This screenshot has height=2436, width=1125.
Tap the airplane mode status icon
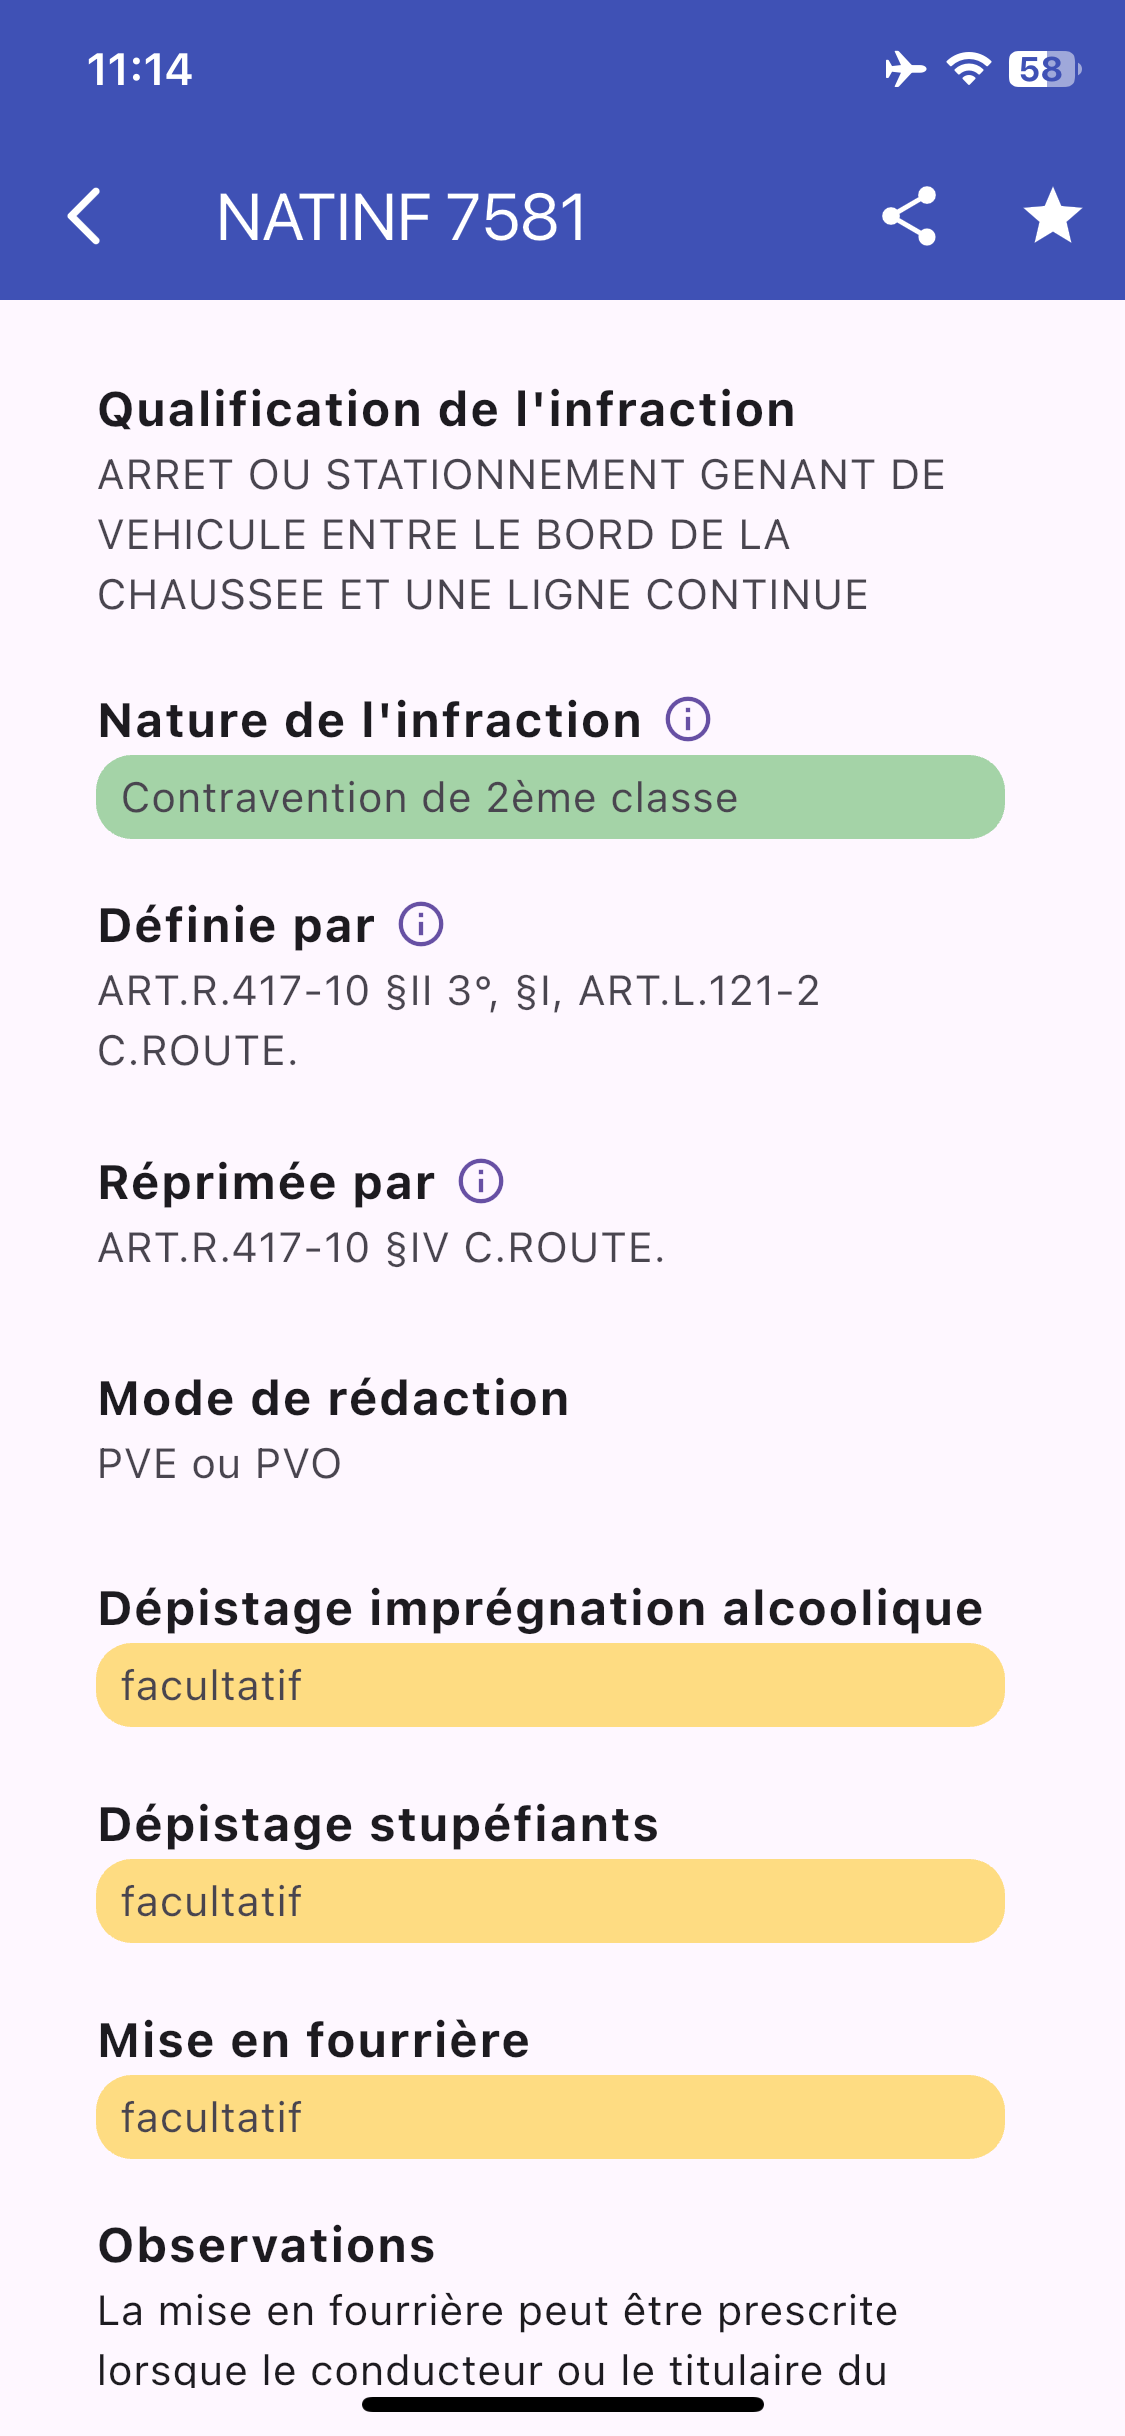coord(905,69)
